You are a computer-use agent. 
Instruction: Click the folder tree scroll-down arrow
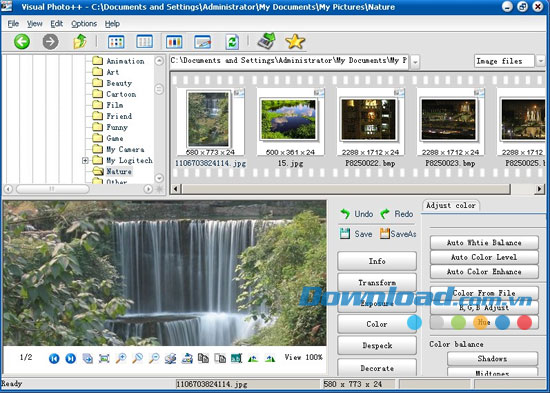point(159,178)
